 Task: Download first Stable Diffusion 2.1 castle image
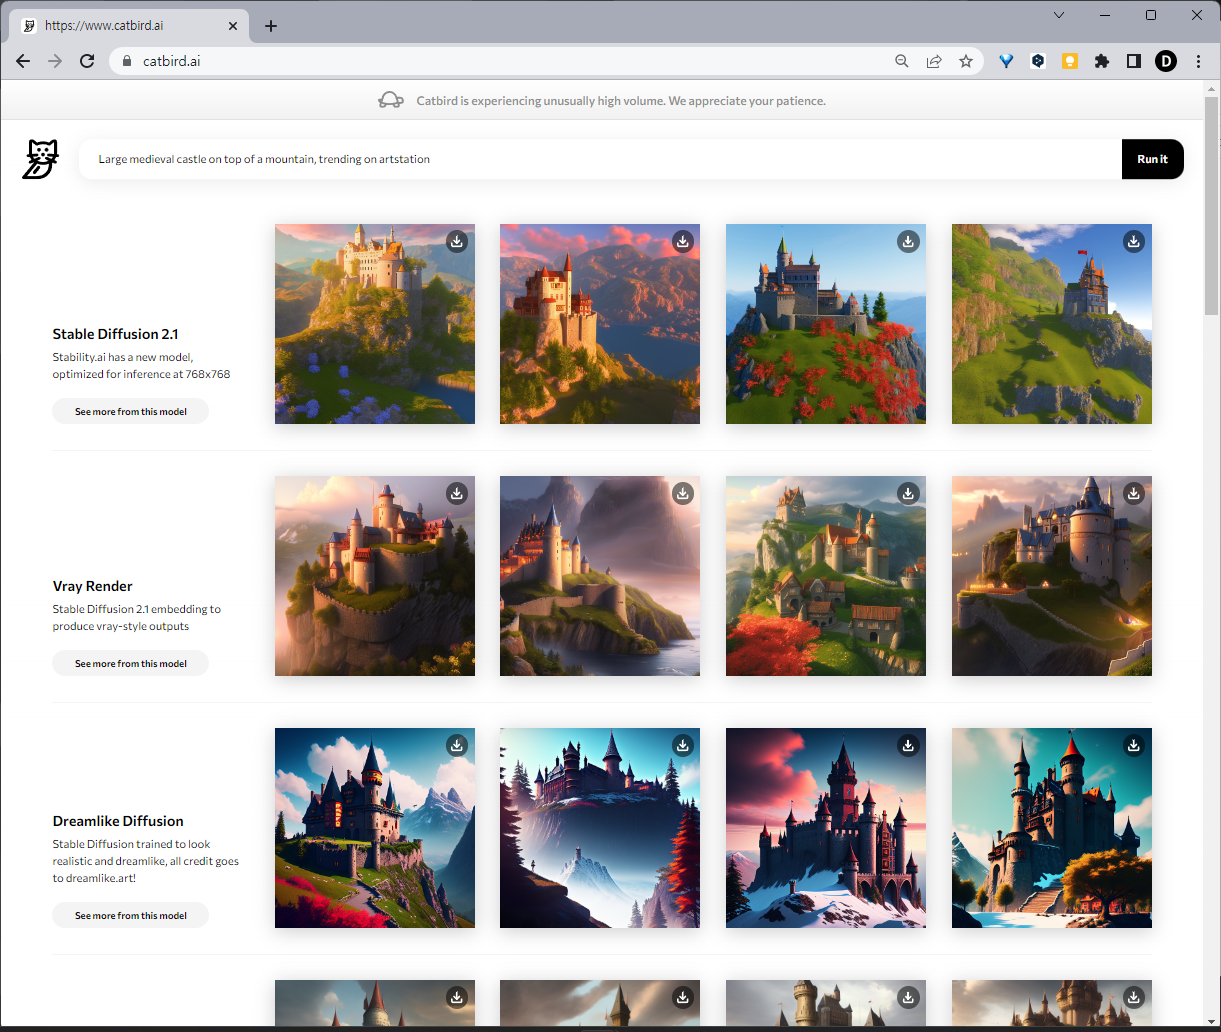[x=457, y=241]
